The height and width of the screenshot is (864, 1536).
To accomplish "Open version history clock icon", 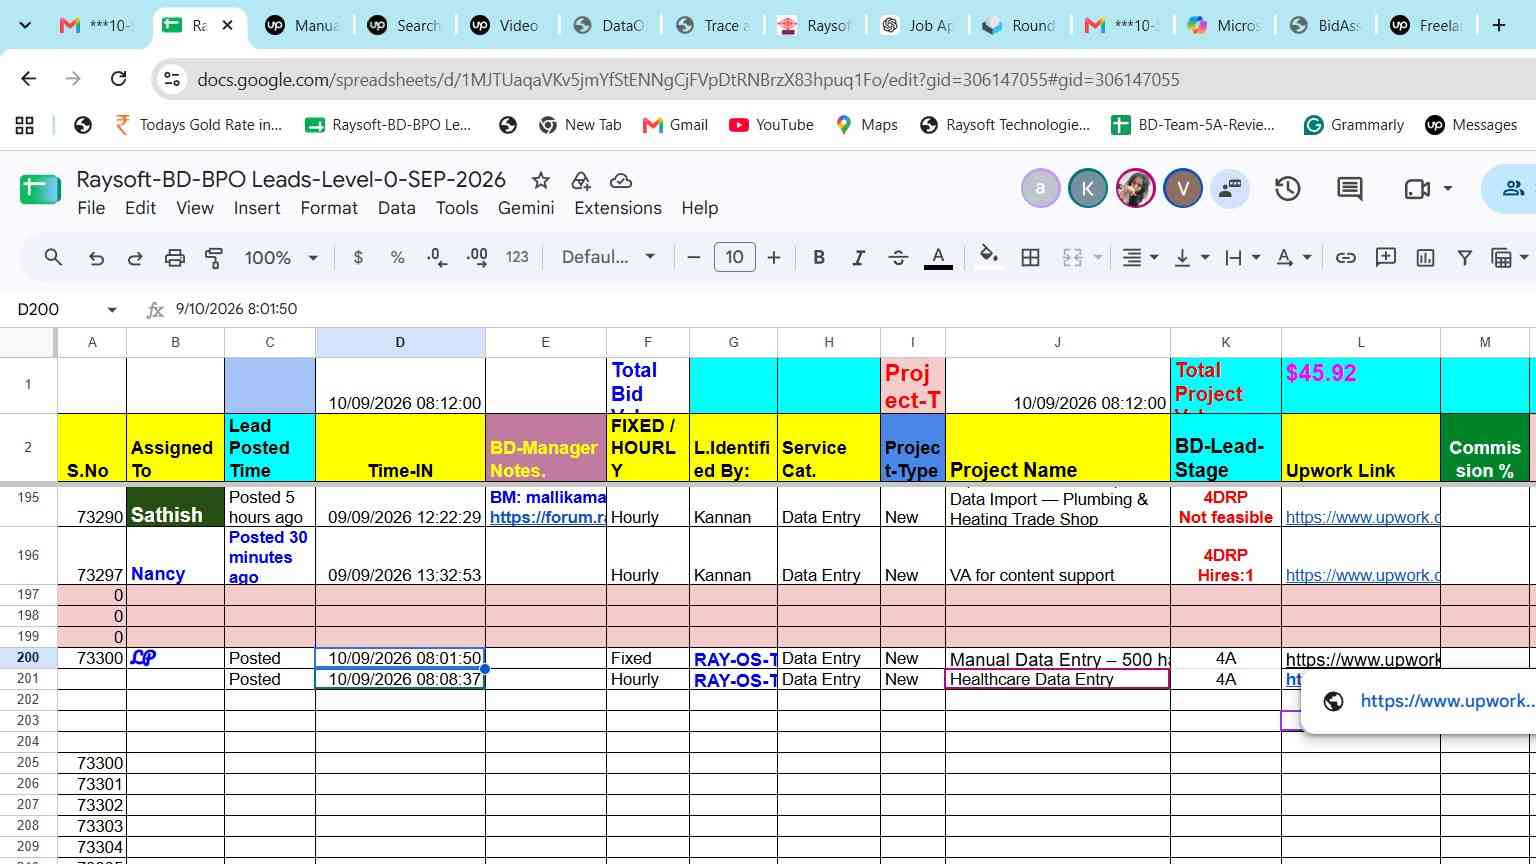I will 1288,189.
